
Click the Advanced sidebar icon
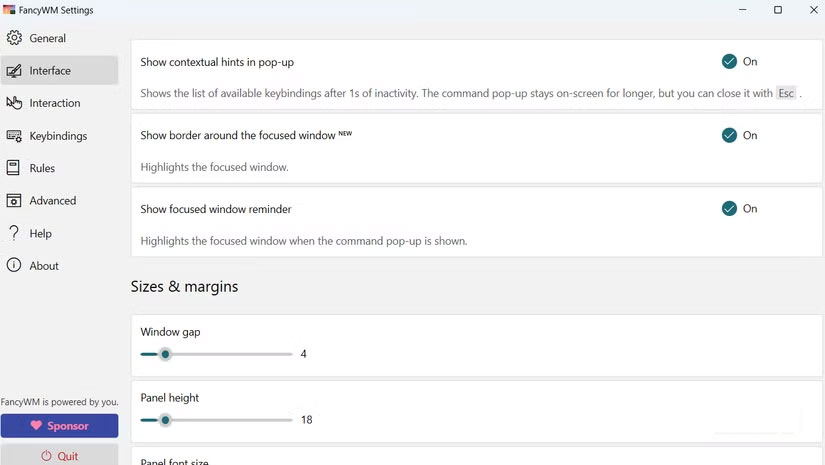tap(14, 201)
